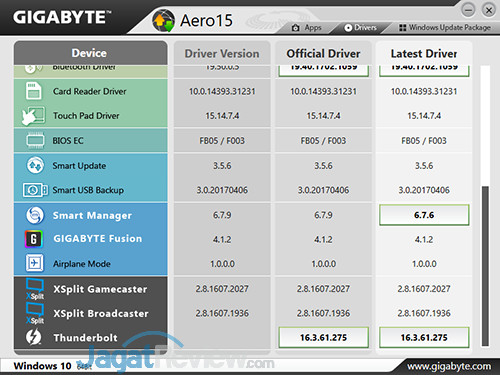This screenshot has height=375, width=500.
Task: Open www.gigabyte.com link
Action: [x=449, y=367]
